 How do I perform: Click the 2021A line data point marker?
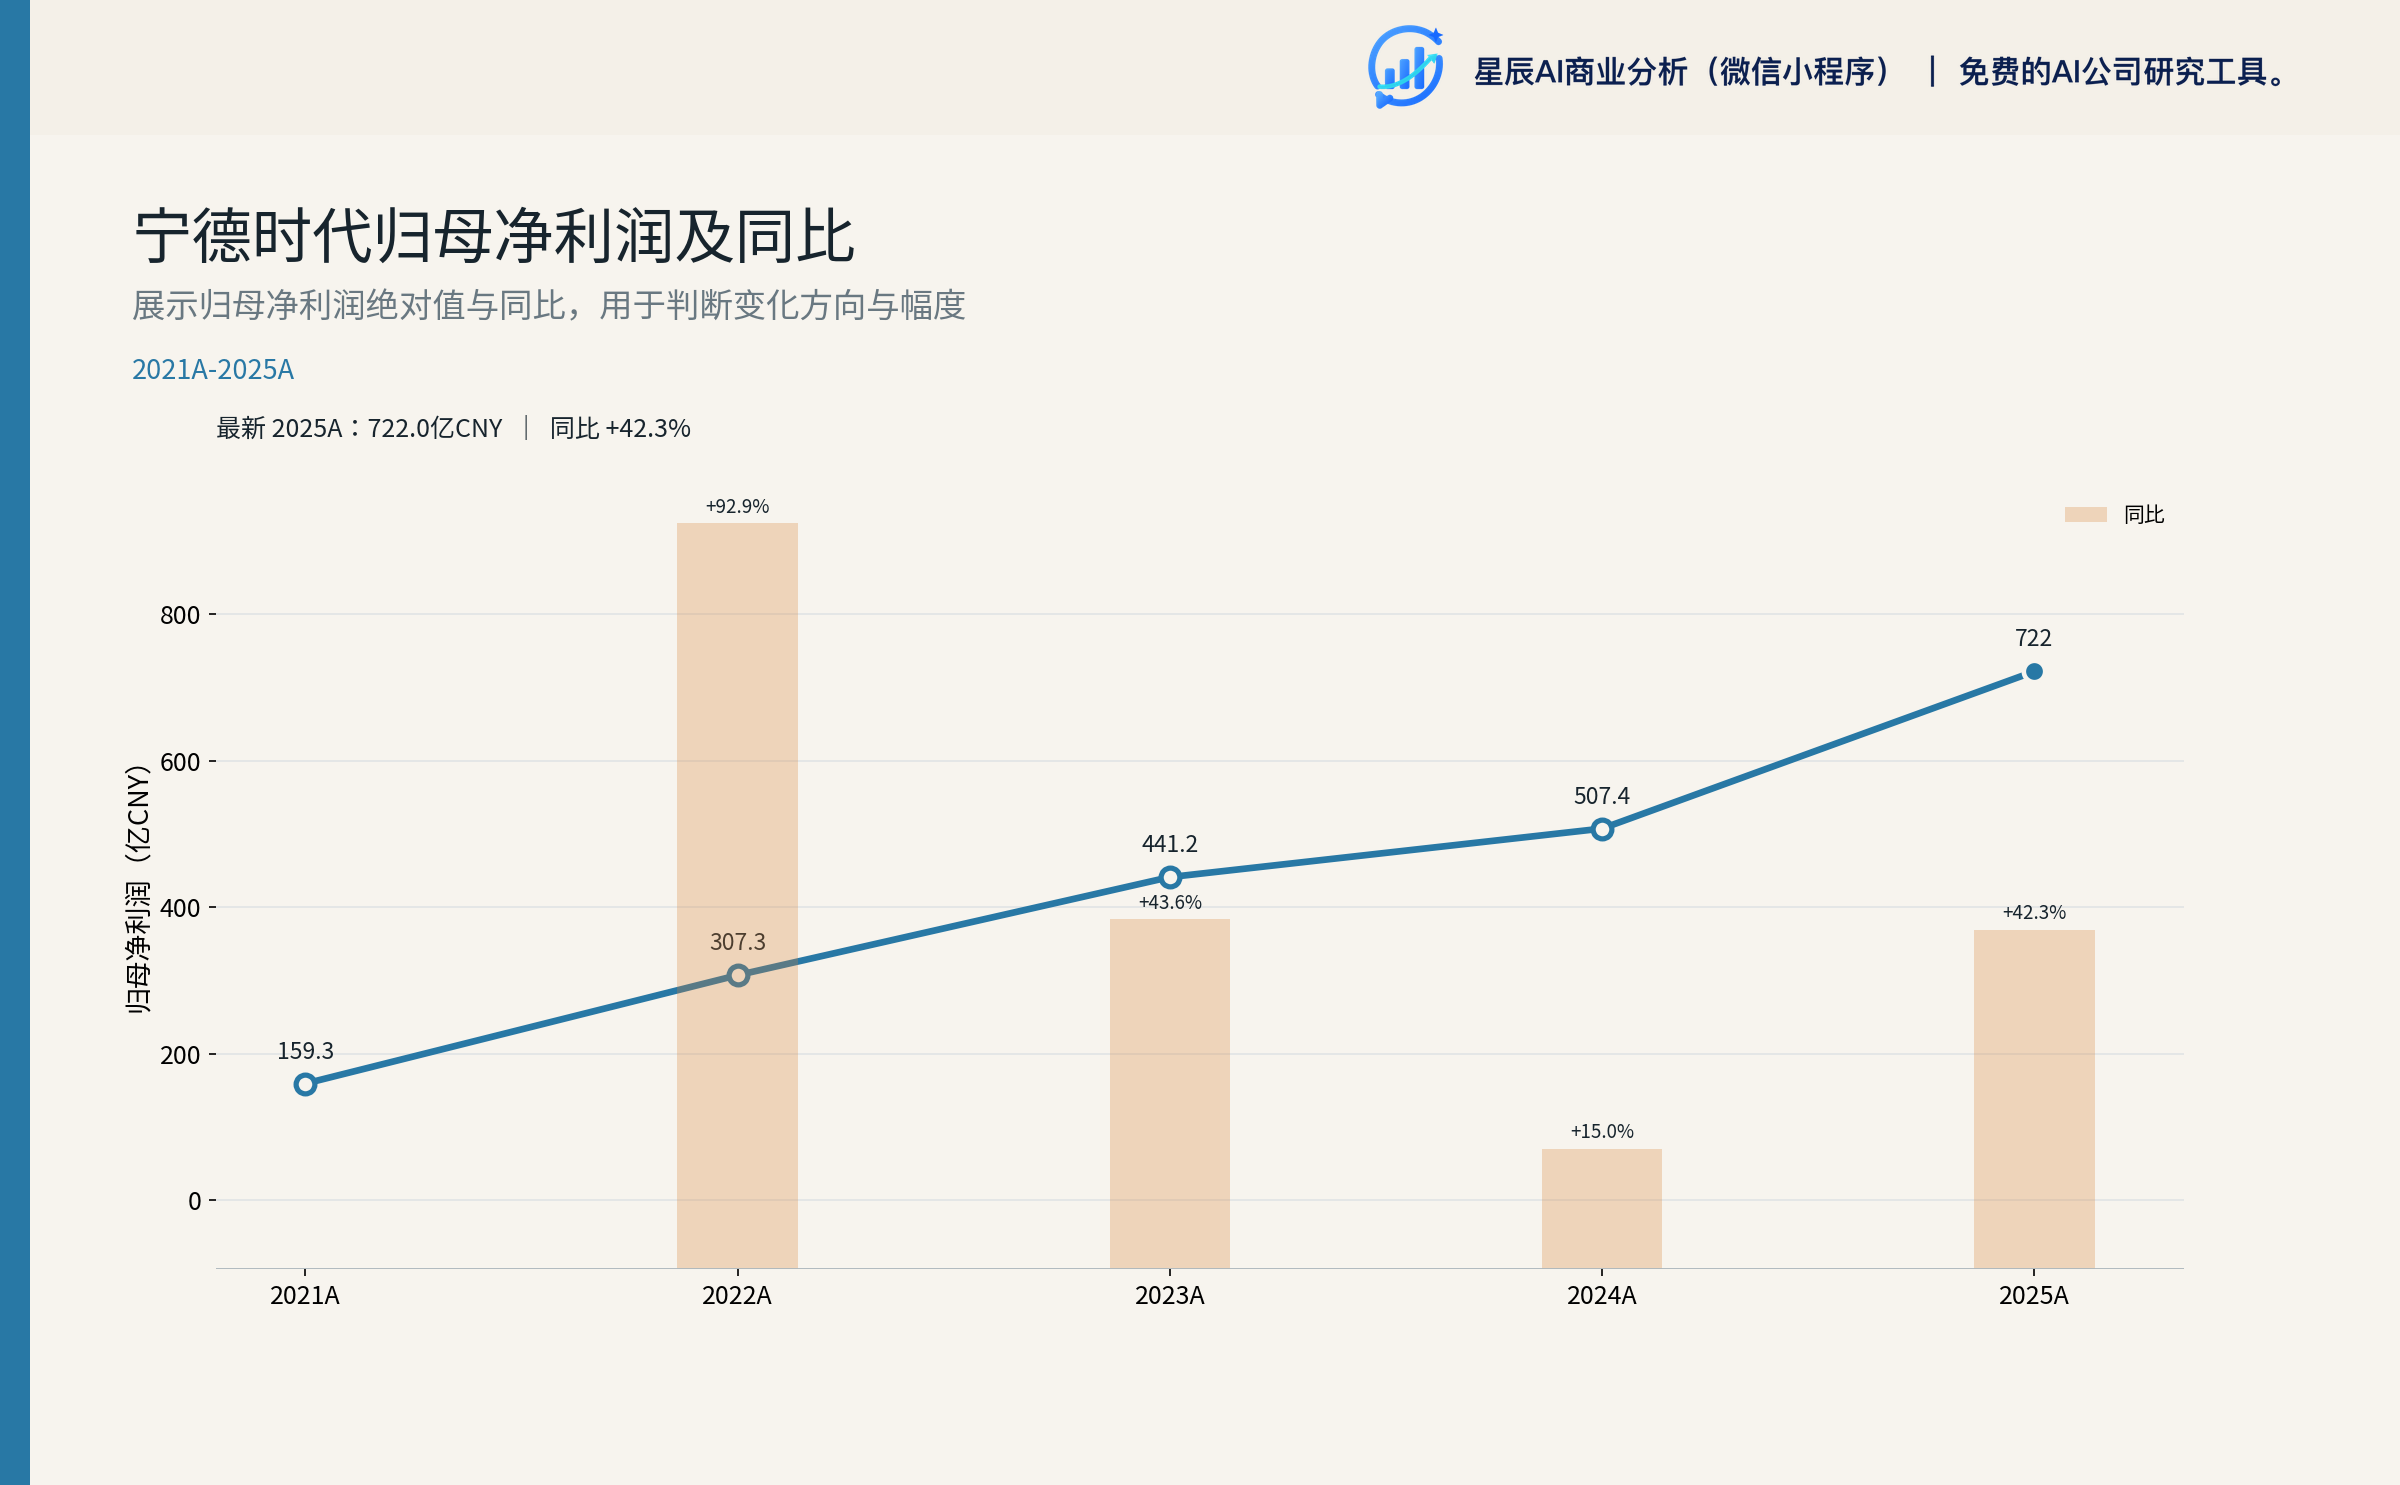(x=305, y=1084)
